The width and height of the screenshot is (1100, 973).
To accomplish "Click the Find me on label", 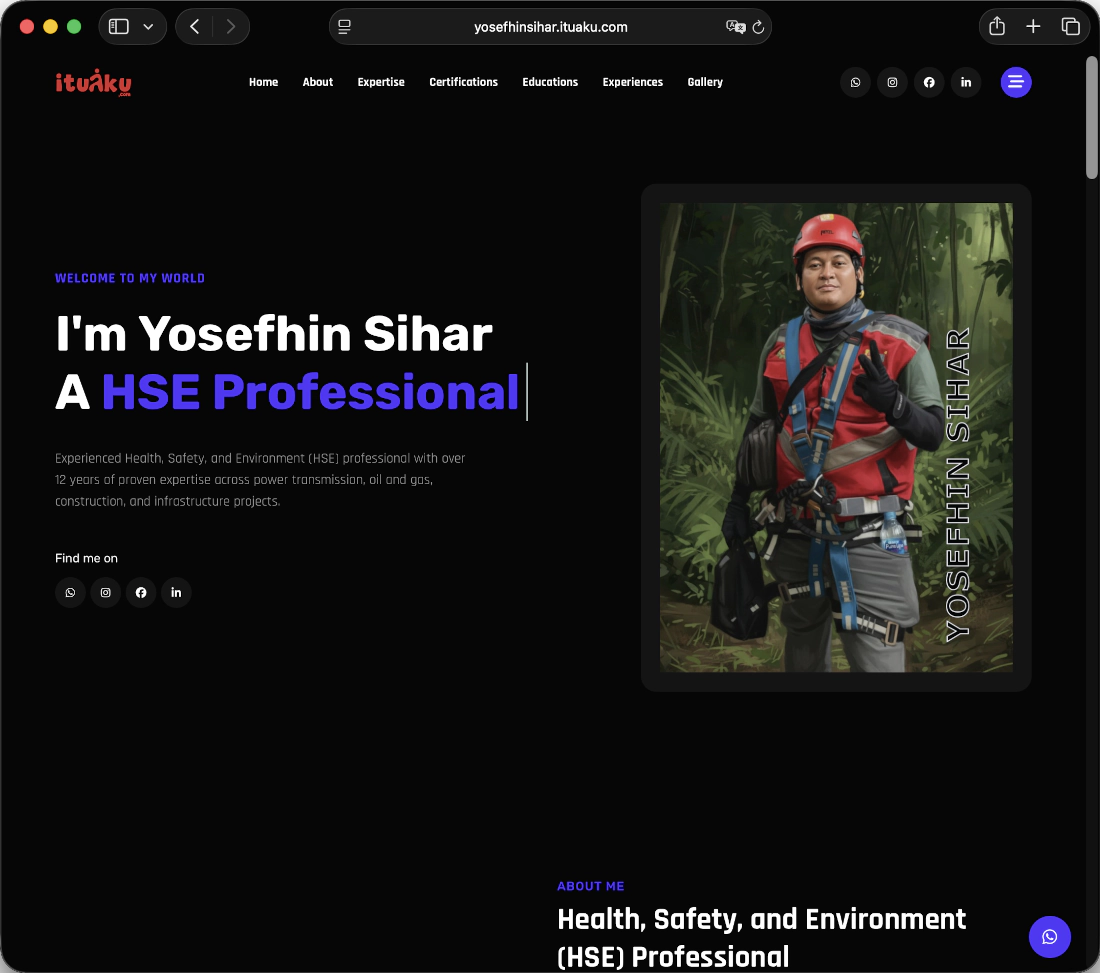I will (86, 558).
